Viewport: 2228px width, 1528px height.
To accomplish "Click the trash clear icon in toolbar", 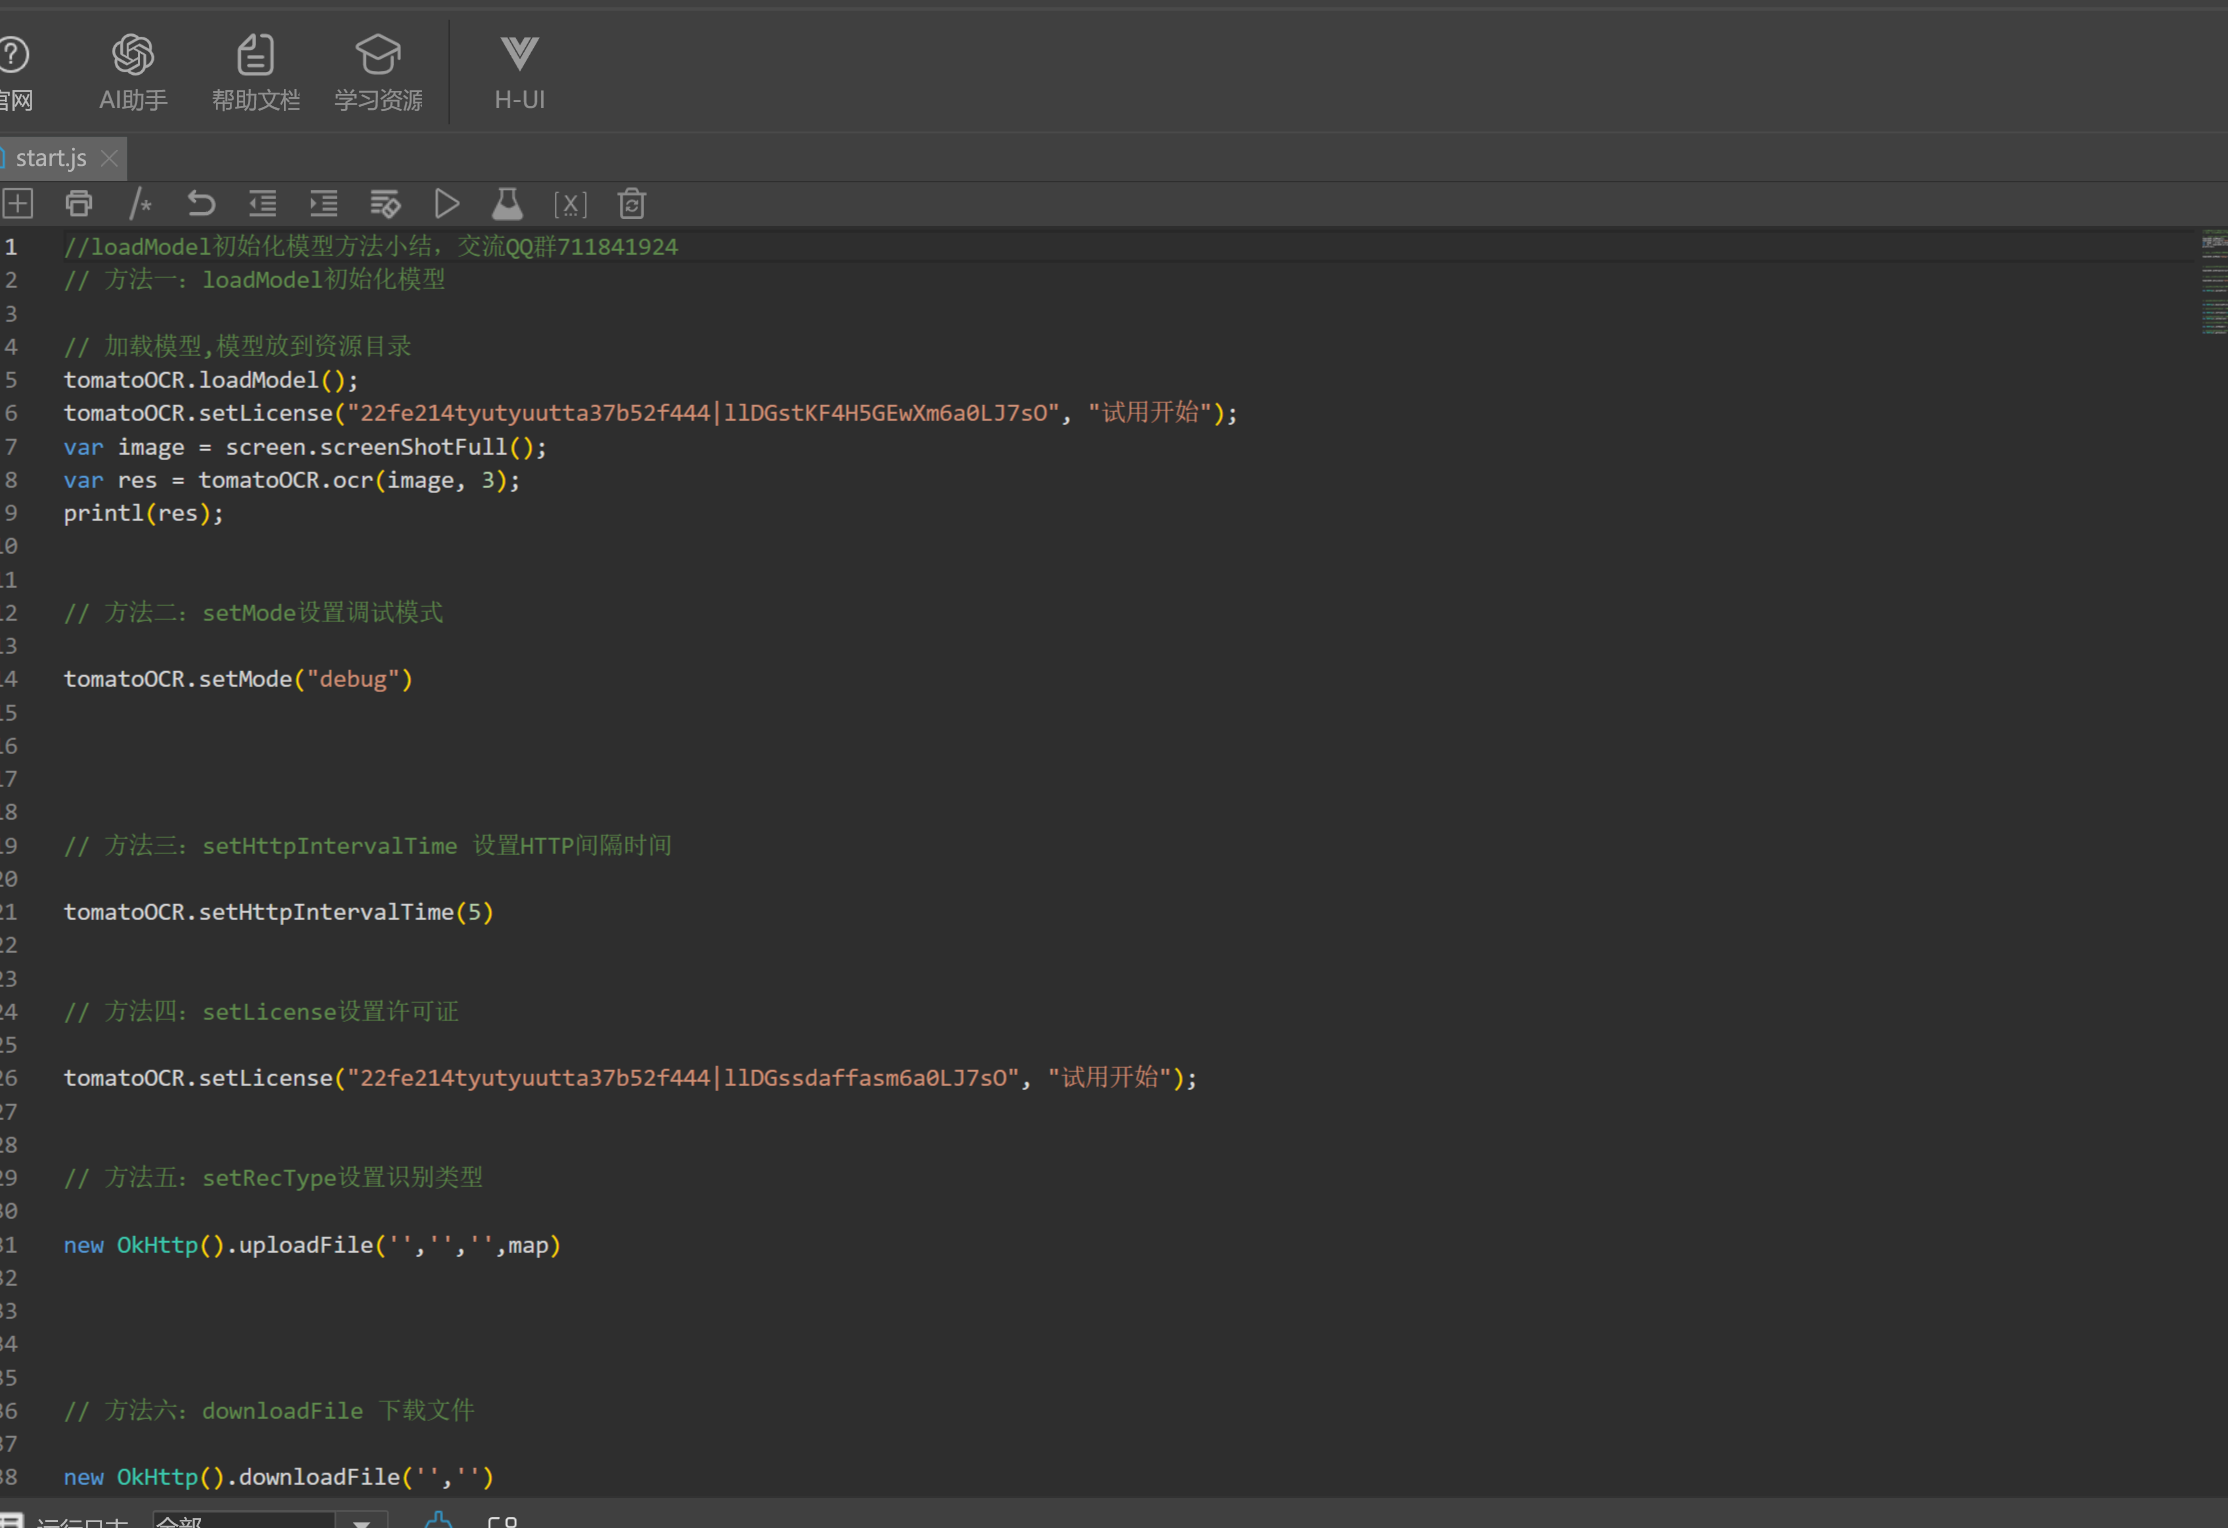I will (x=632, y=204).
